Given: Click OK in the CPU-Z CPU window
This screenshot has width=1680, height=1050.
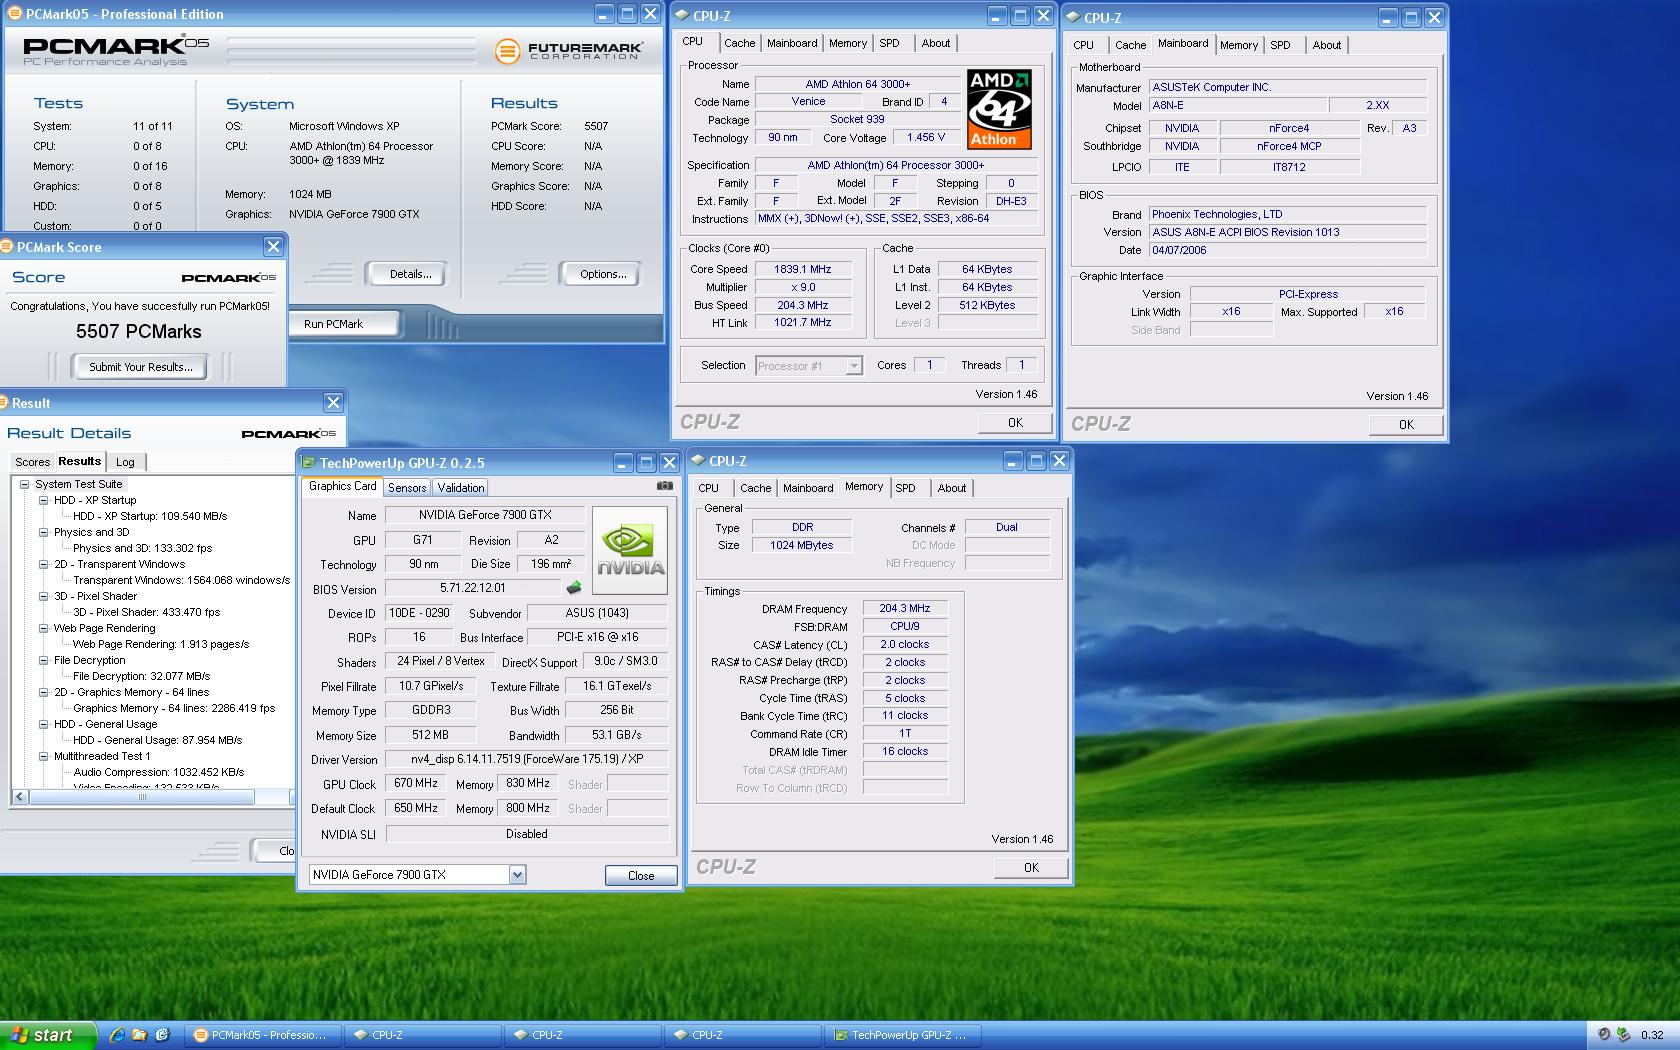Looking at the screenshot, I should click(x=1015, y=423).
